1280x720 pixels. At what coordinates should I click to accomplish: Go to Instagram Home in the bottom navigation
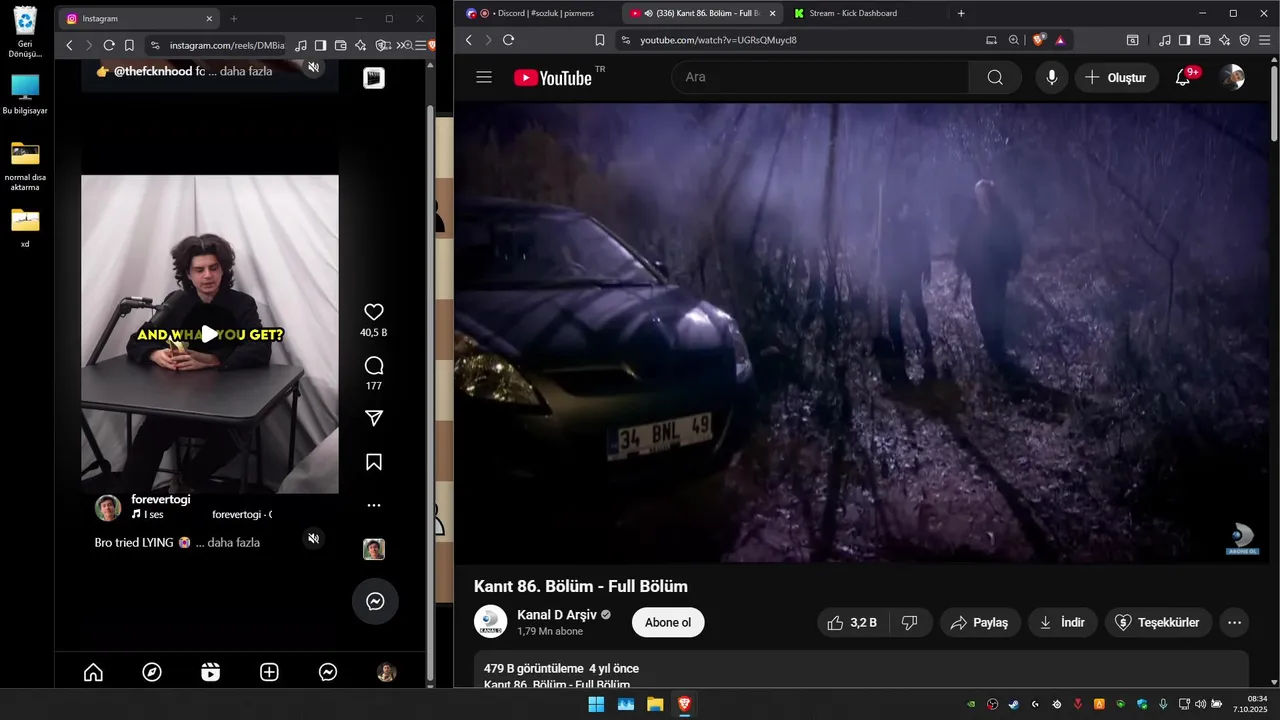coord(93,673)
